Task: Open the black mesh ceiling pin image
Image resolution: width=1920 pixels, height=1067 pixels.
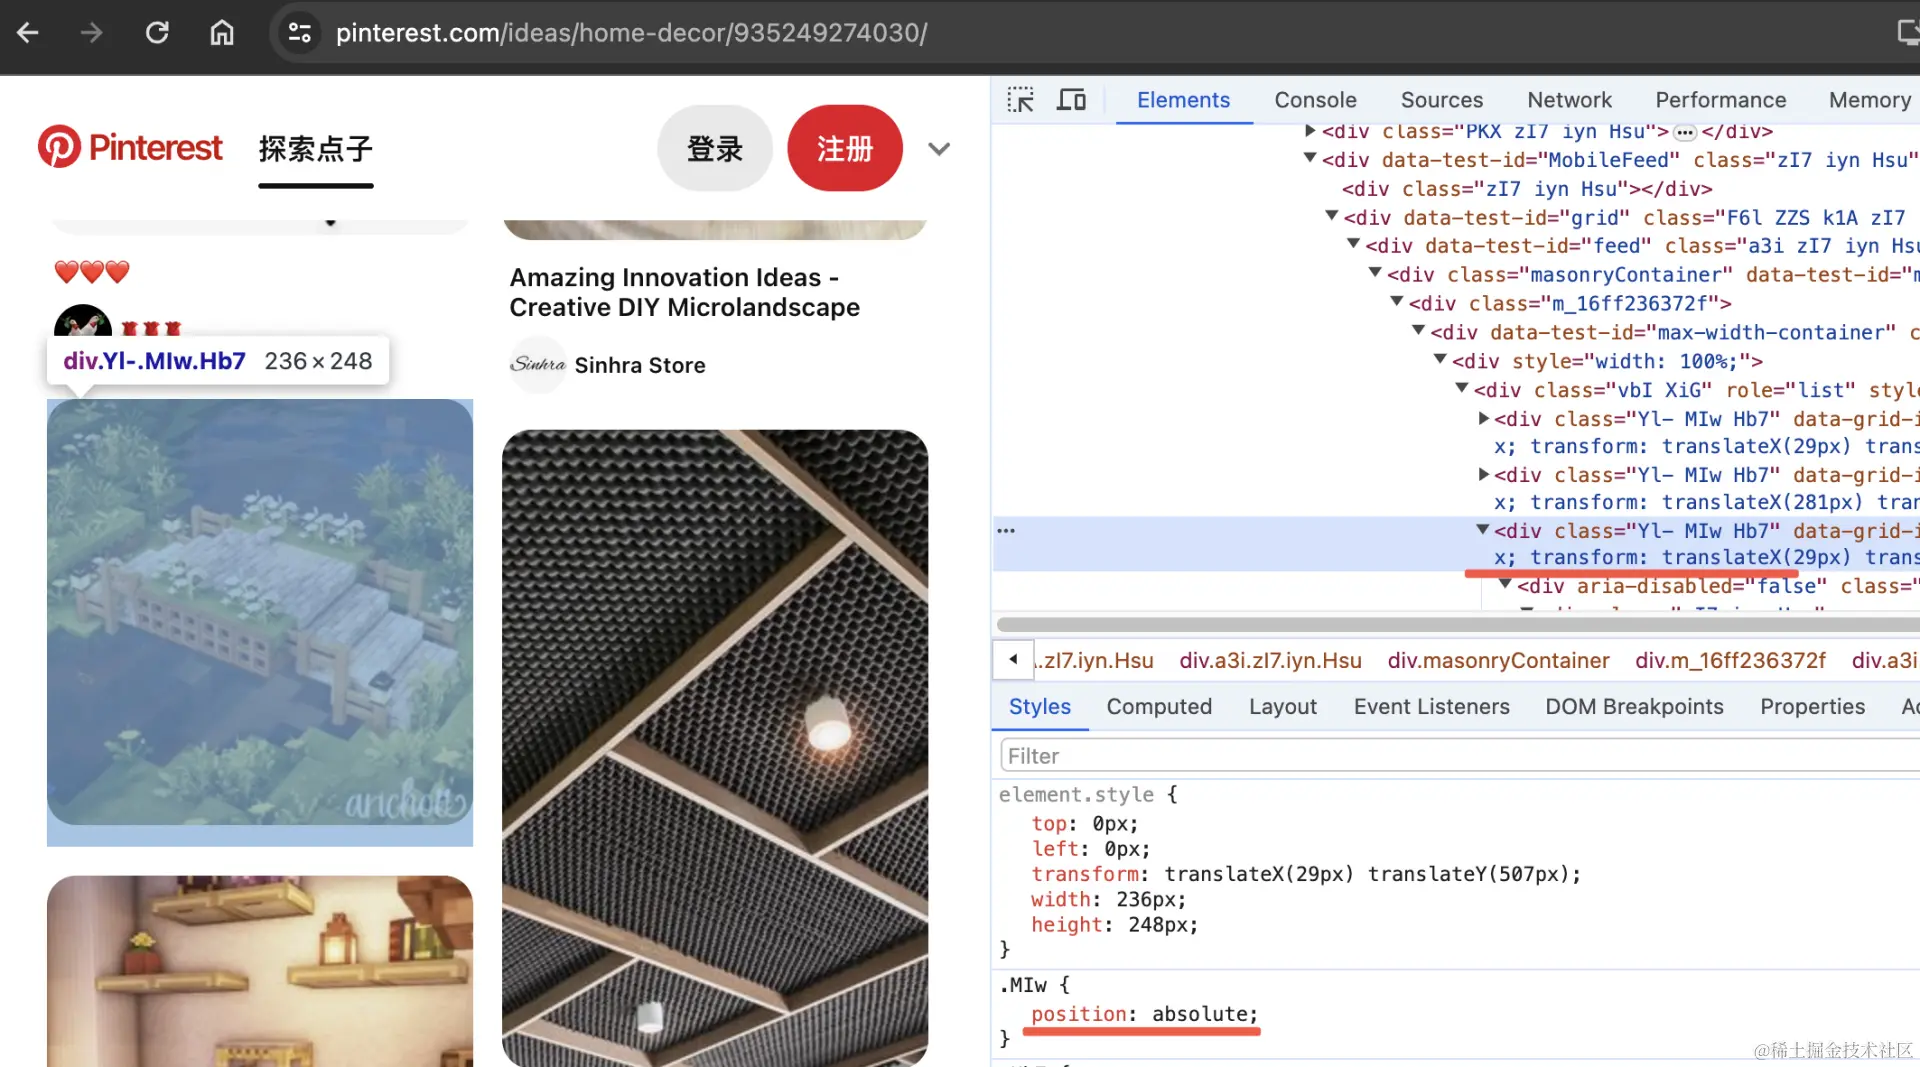Action: (x=715, y=748)
